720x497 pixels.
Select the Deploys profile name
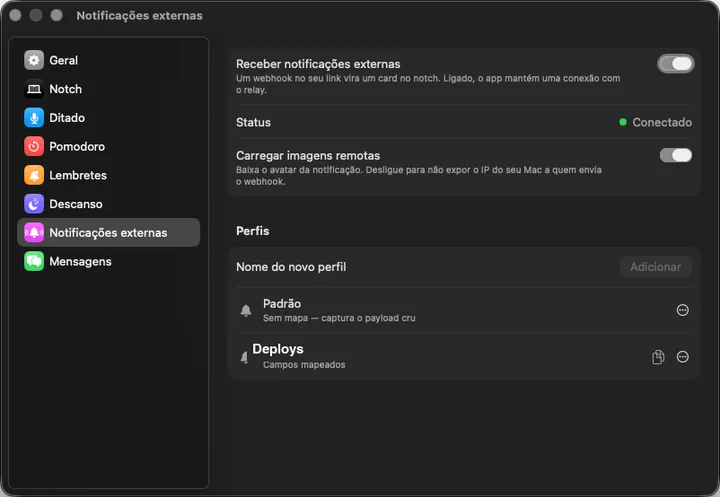278,349
